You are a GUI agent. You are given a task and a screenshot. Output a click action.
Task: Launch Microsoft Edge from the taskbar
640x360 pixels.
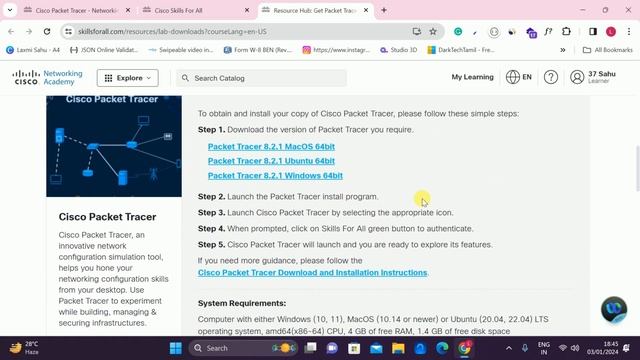pyautogui.click(x=442, y=348)
